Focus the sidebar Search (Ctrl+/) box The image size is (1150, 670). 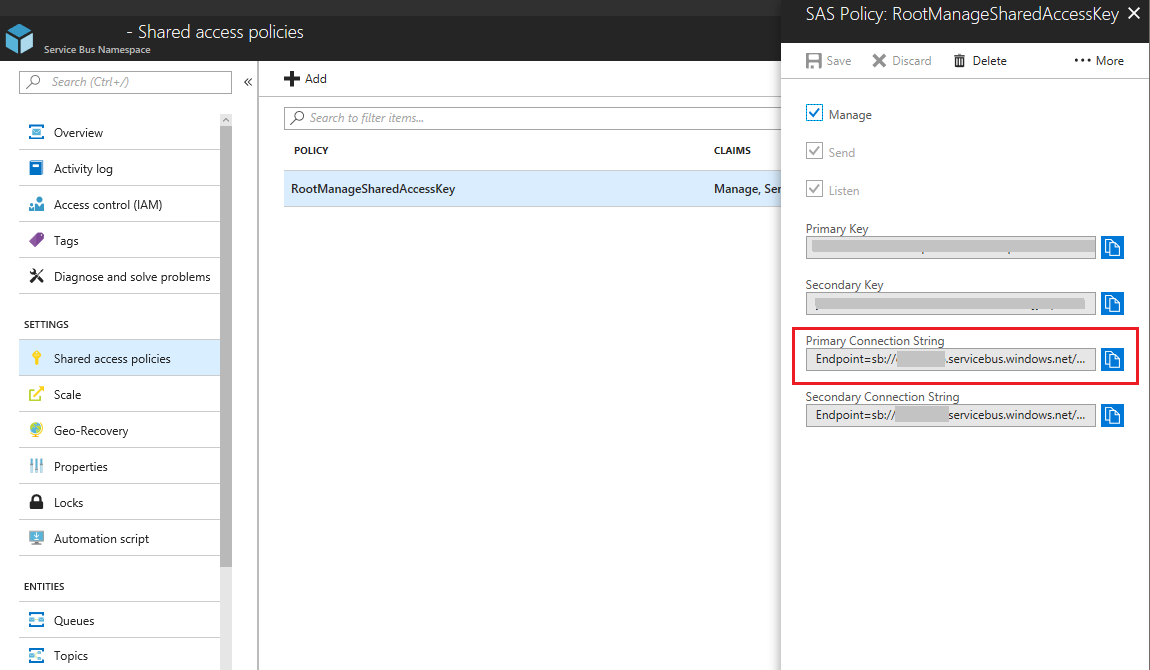tap(125, 82)
